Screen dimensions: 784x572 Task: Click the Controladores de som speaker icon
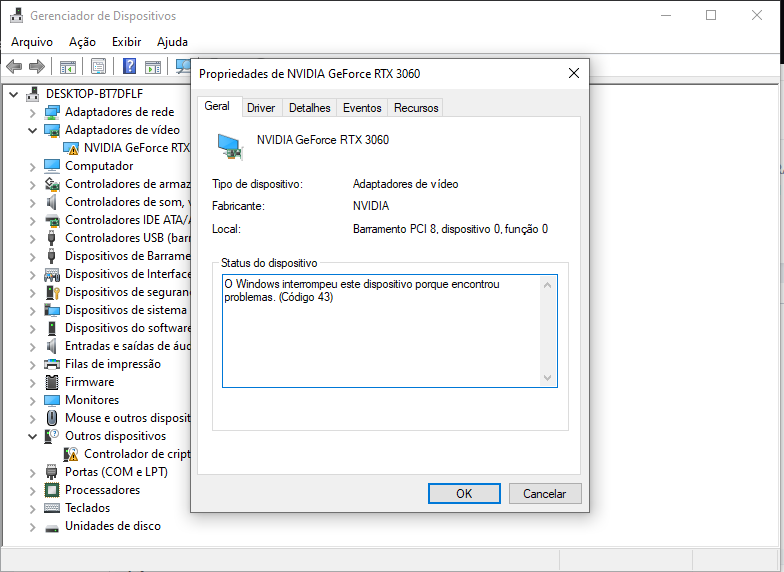[x=52, y=202]
